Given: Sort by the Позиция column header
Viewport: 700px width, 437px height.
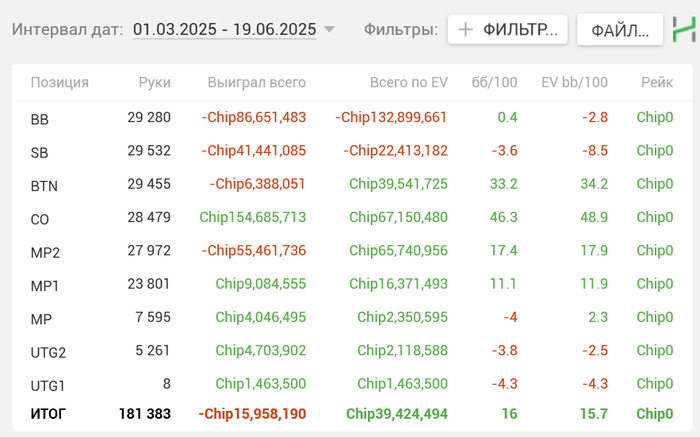Looking at the screenshot, I should (x=60, y=82).
